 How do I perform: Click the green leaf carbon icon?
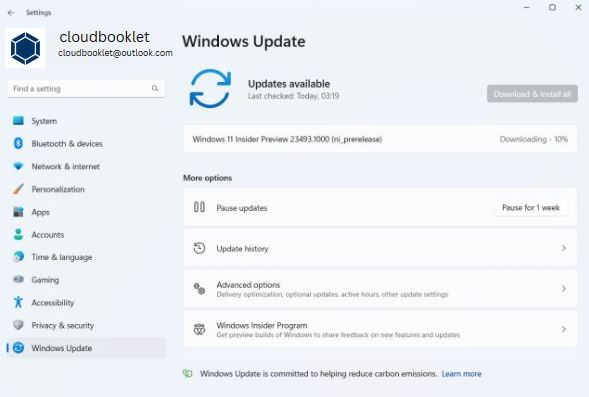click(x=187, y=374)
